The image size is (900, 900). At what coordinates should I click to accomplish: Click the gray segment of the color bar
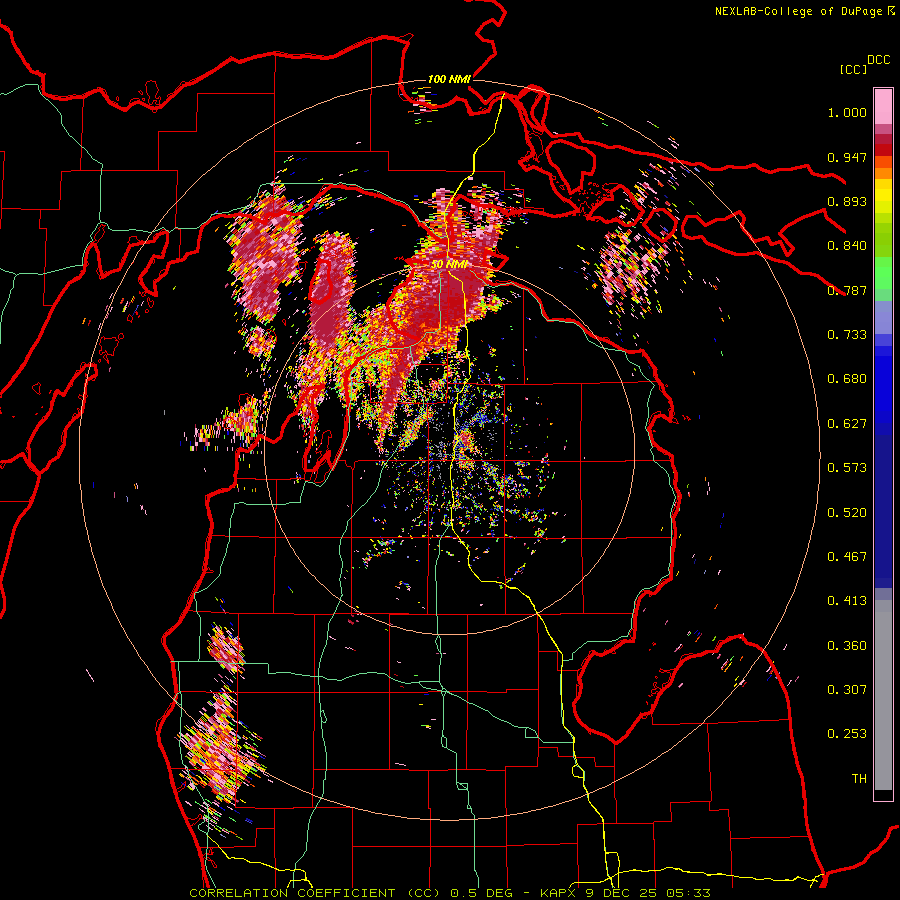[883, 695]
